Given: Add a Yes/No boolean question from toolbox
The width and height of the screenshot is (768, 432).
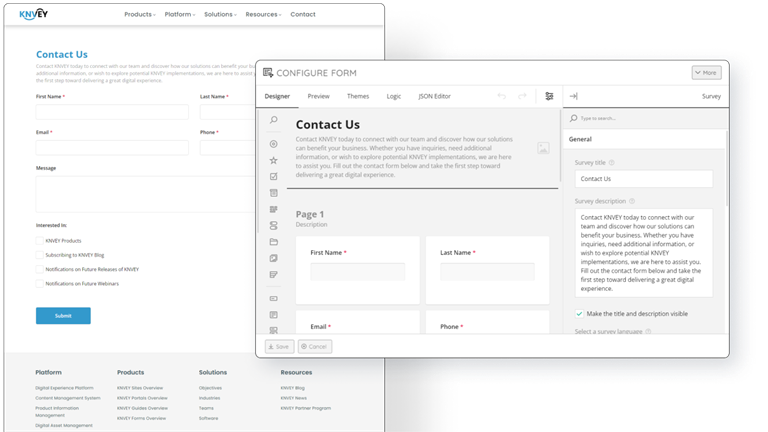Looking at the screenshot, I should (274, 225).
